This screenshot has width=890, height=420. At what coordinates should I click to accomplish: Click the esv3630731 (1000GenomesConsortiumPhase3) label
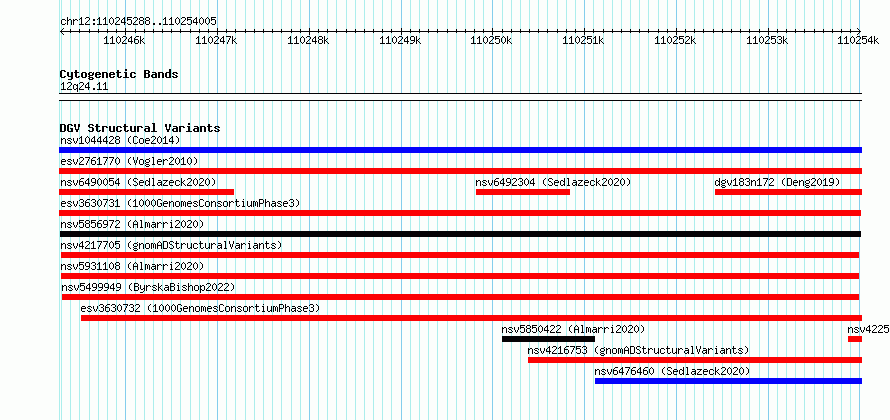tap(180, 203)
